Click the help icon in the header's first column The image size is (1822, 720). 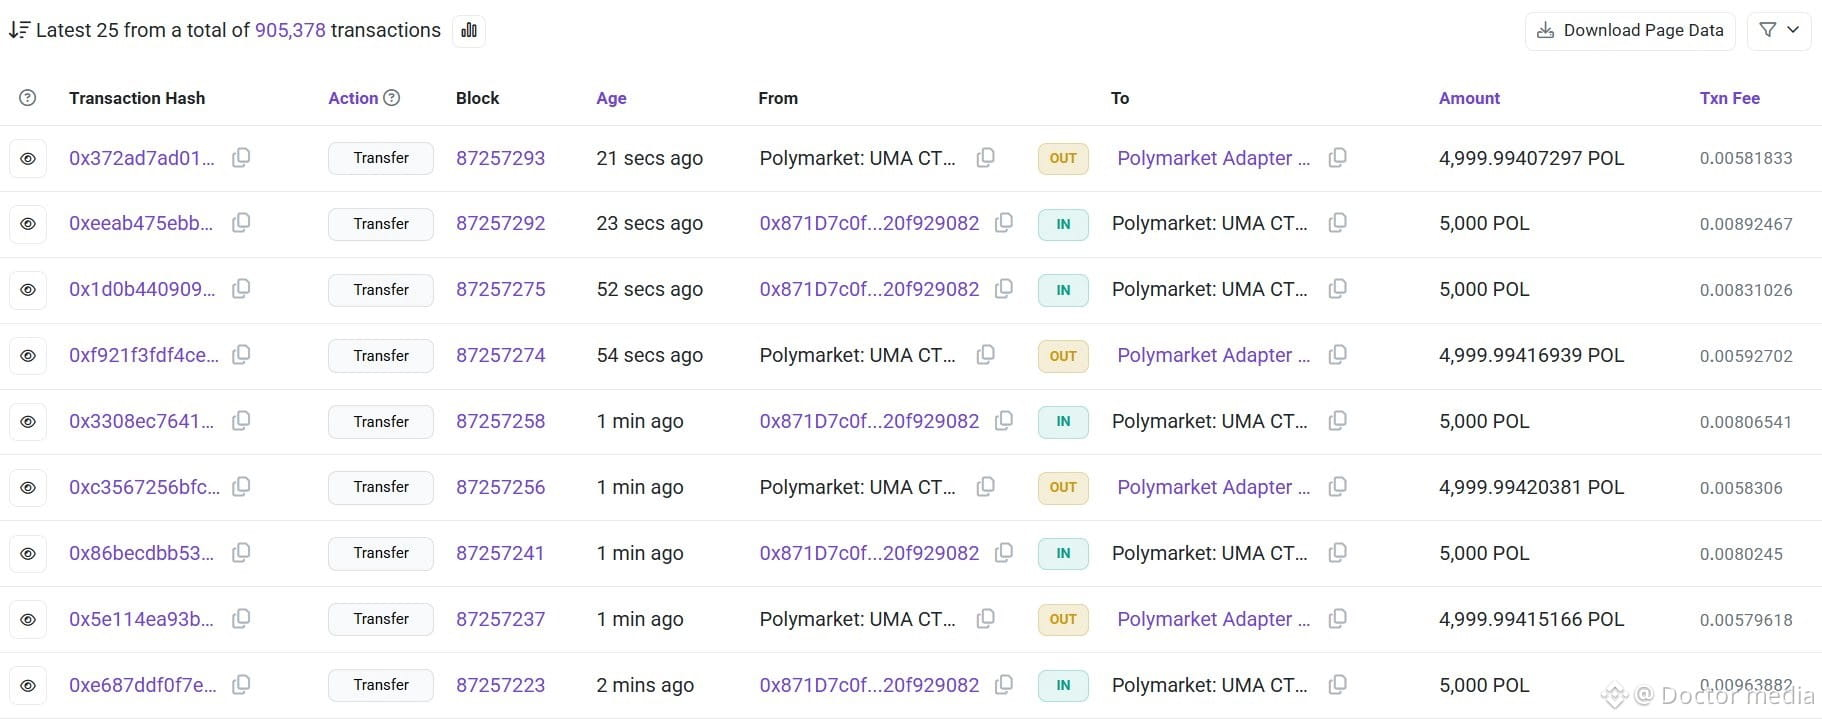pos(28,98)
